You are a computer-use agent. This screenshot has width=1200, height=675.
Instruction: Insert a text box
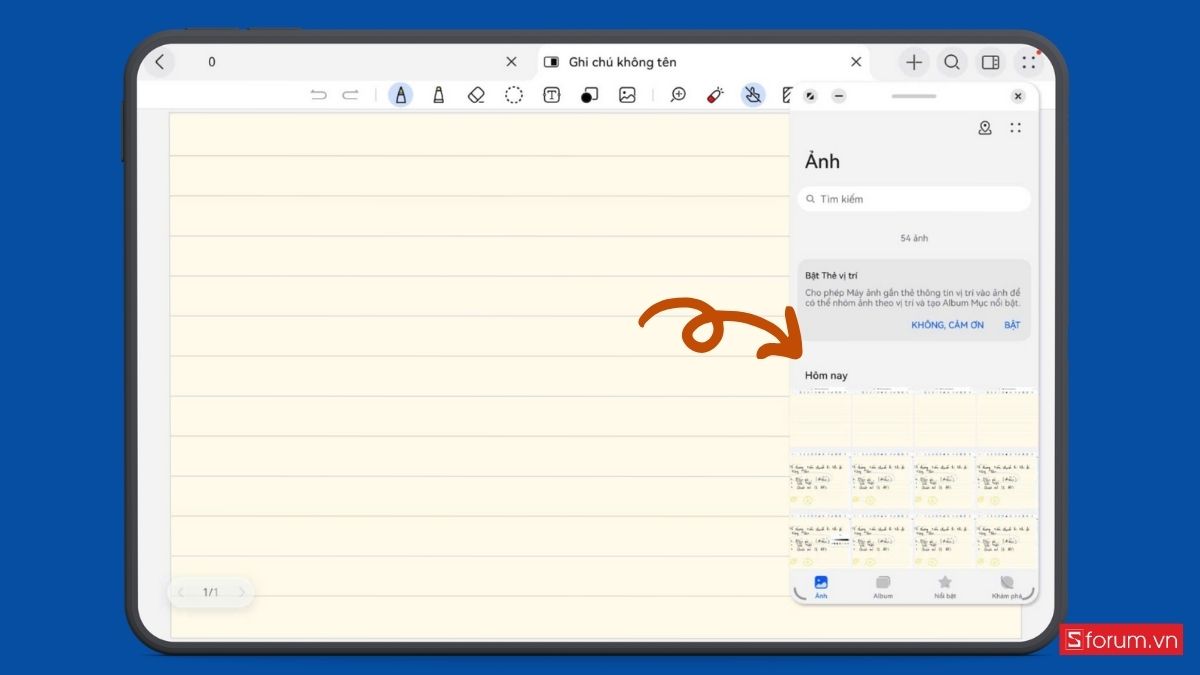[x=551, y=95]
